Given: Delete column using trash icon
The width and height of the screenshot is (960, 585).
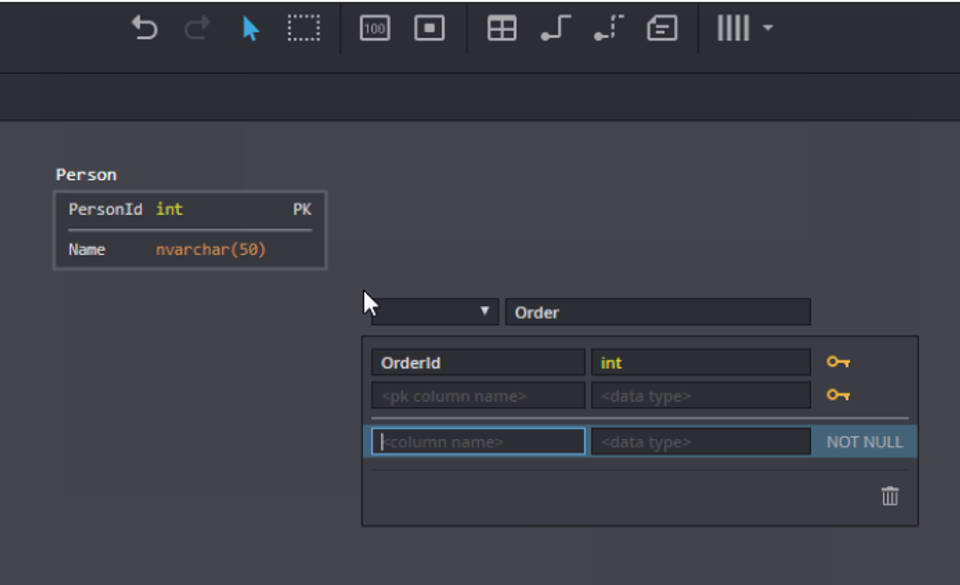Looking at the screenshot, I should 889,496.
